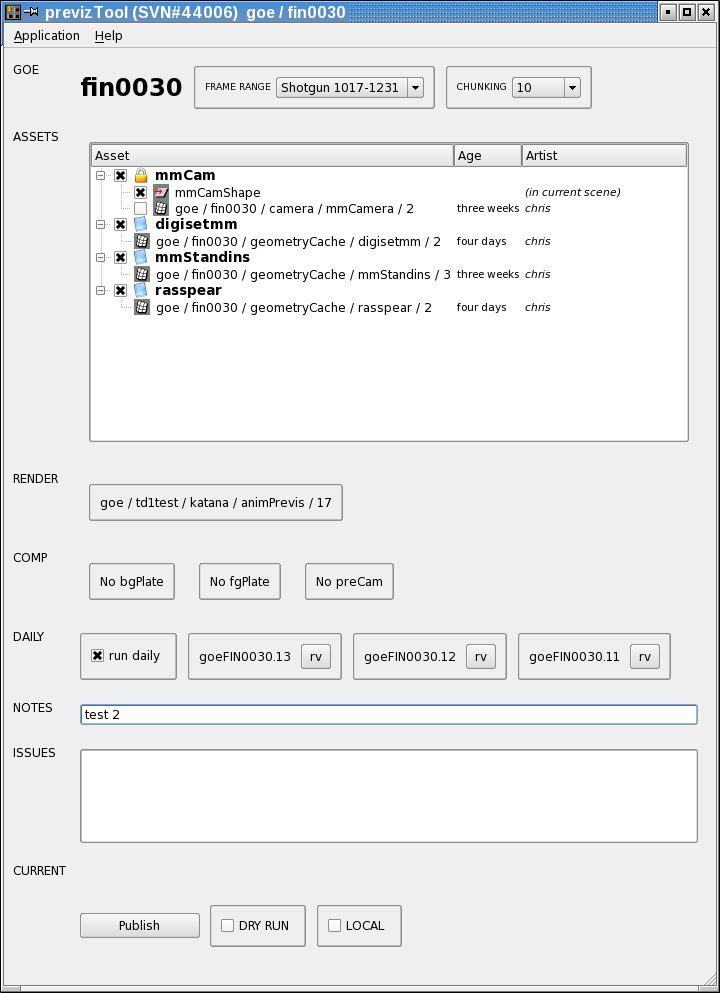Collapse the mmCam tree node
Image resolution: width=720 pixels, height=993 pixels.
coord(100,175)
